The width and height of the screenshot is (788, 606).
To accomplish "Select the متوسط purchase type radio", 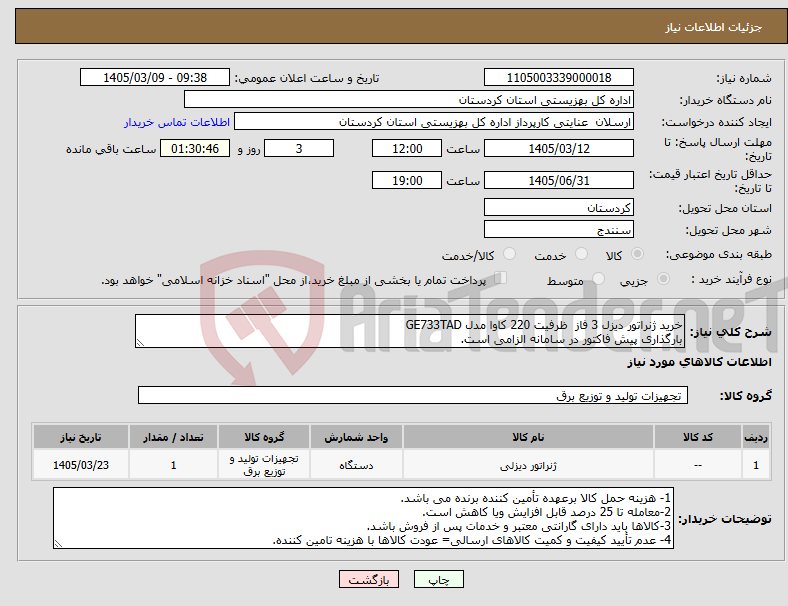I will 598,278.
